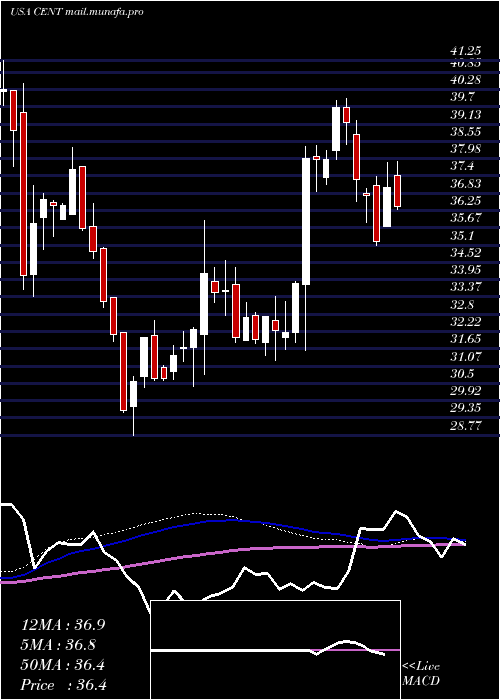
Task: Click the 'USA CENT mail.munafa.pro' chart title
Action: pos(77,12)
